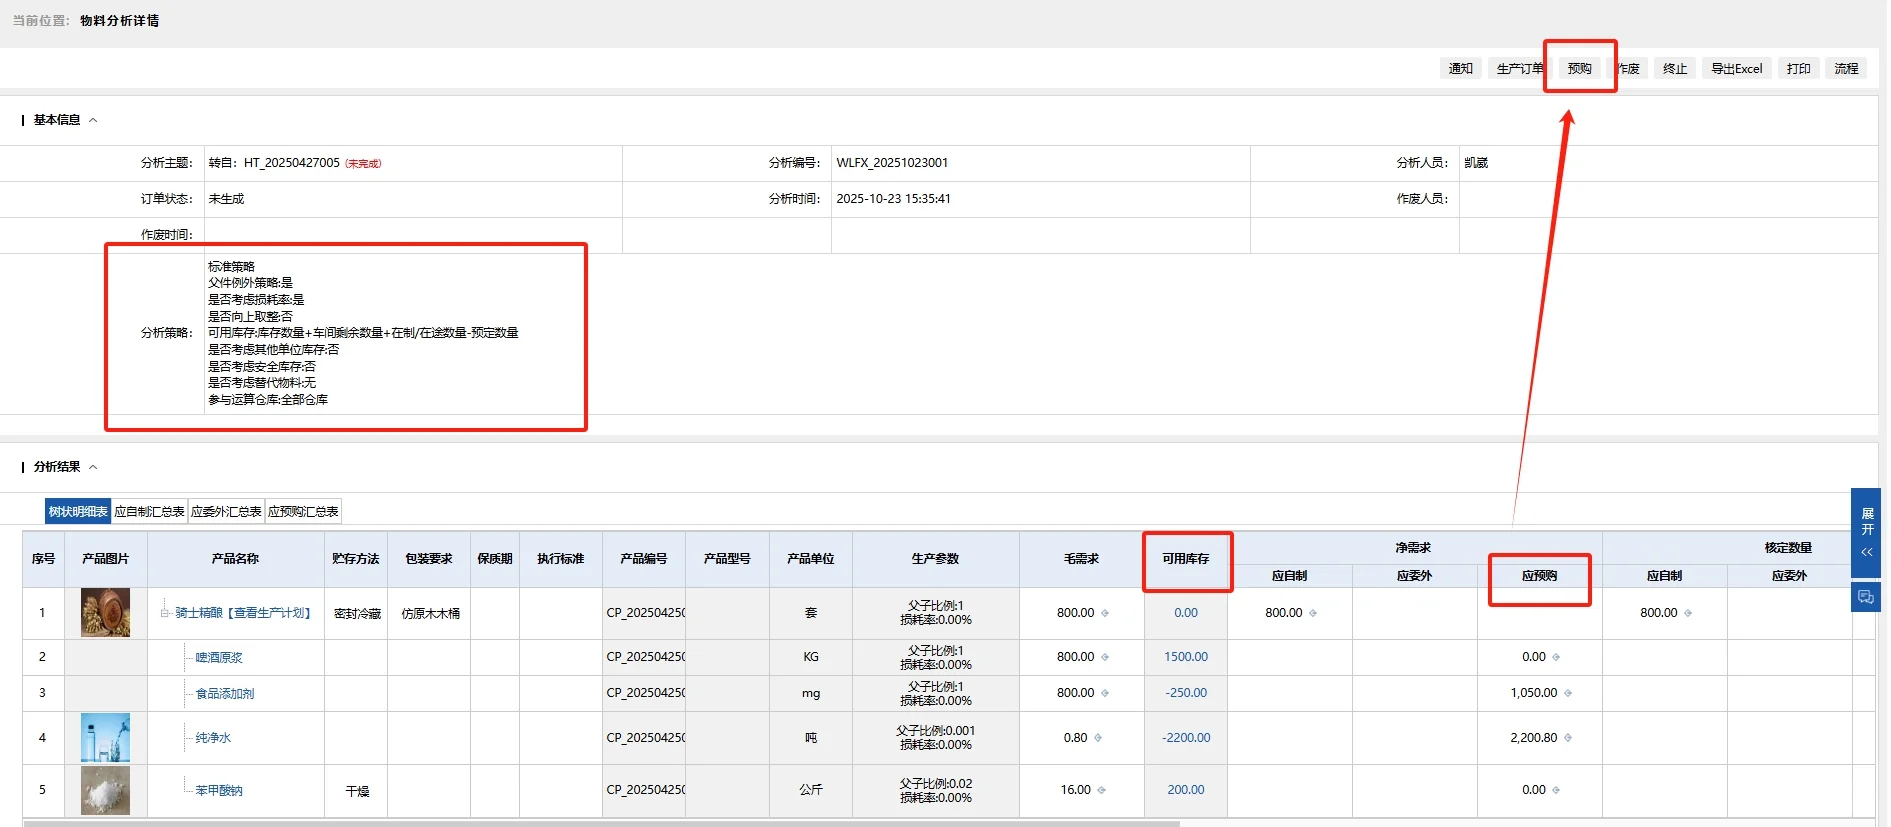The height and width of the screenshot is (827, 1891).
Task: Click the analysis number WLFX_20251023001
Action: coord(892,163)
